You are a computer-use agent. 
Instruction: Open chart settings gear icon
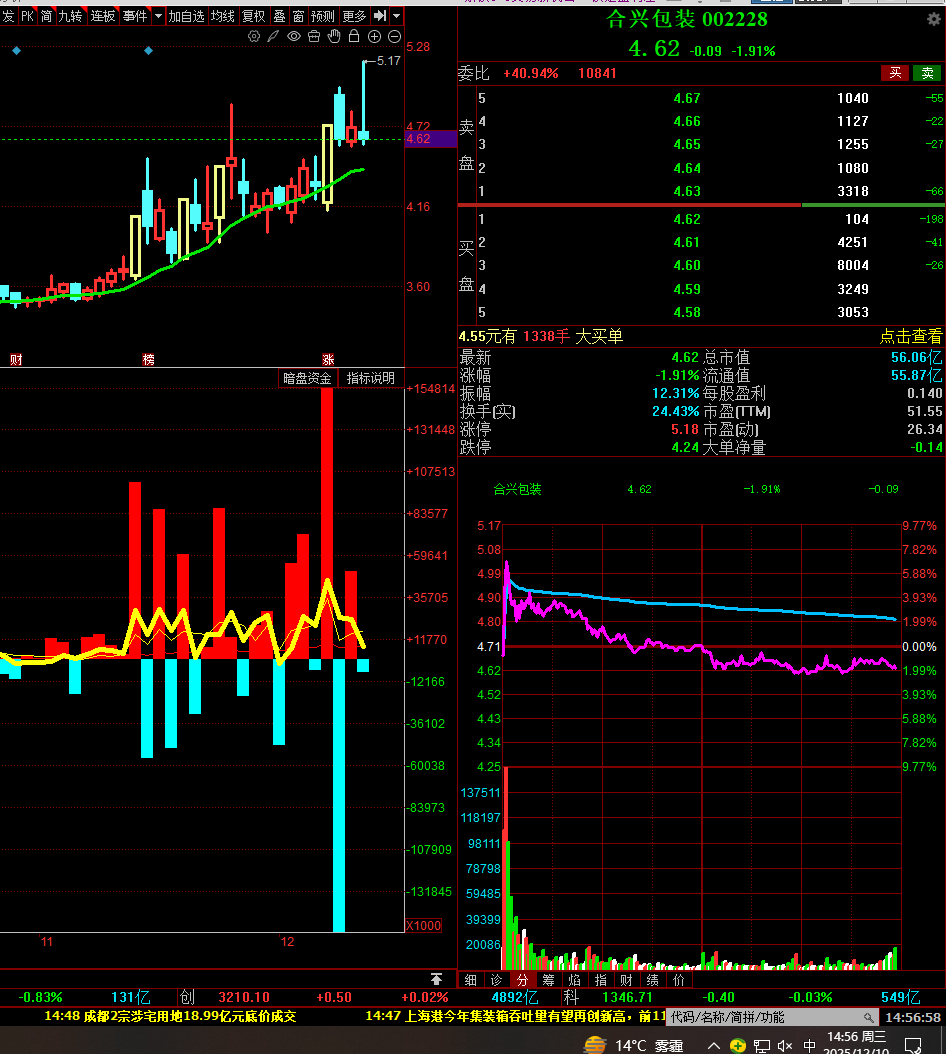point(254,36)
